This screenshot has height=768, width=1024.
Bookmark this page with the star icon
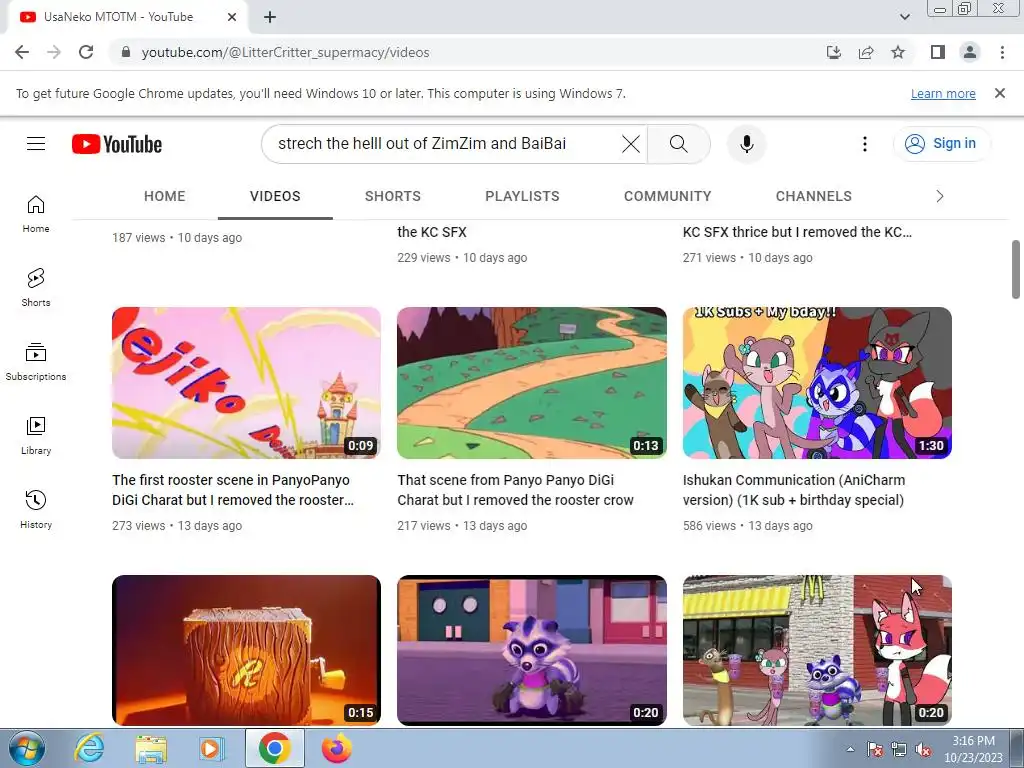tap(898, 52)
